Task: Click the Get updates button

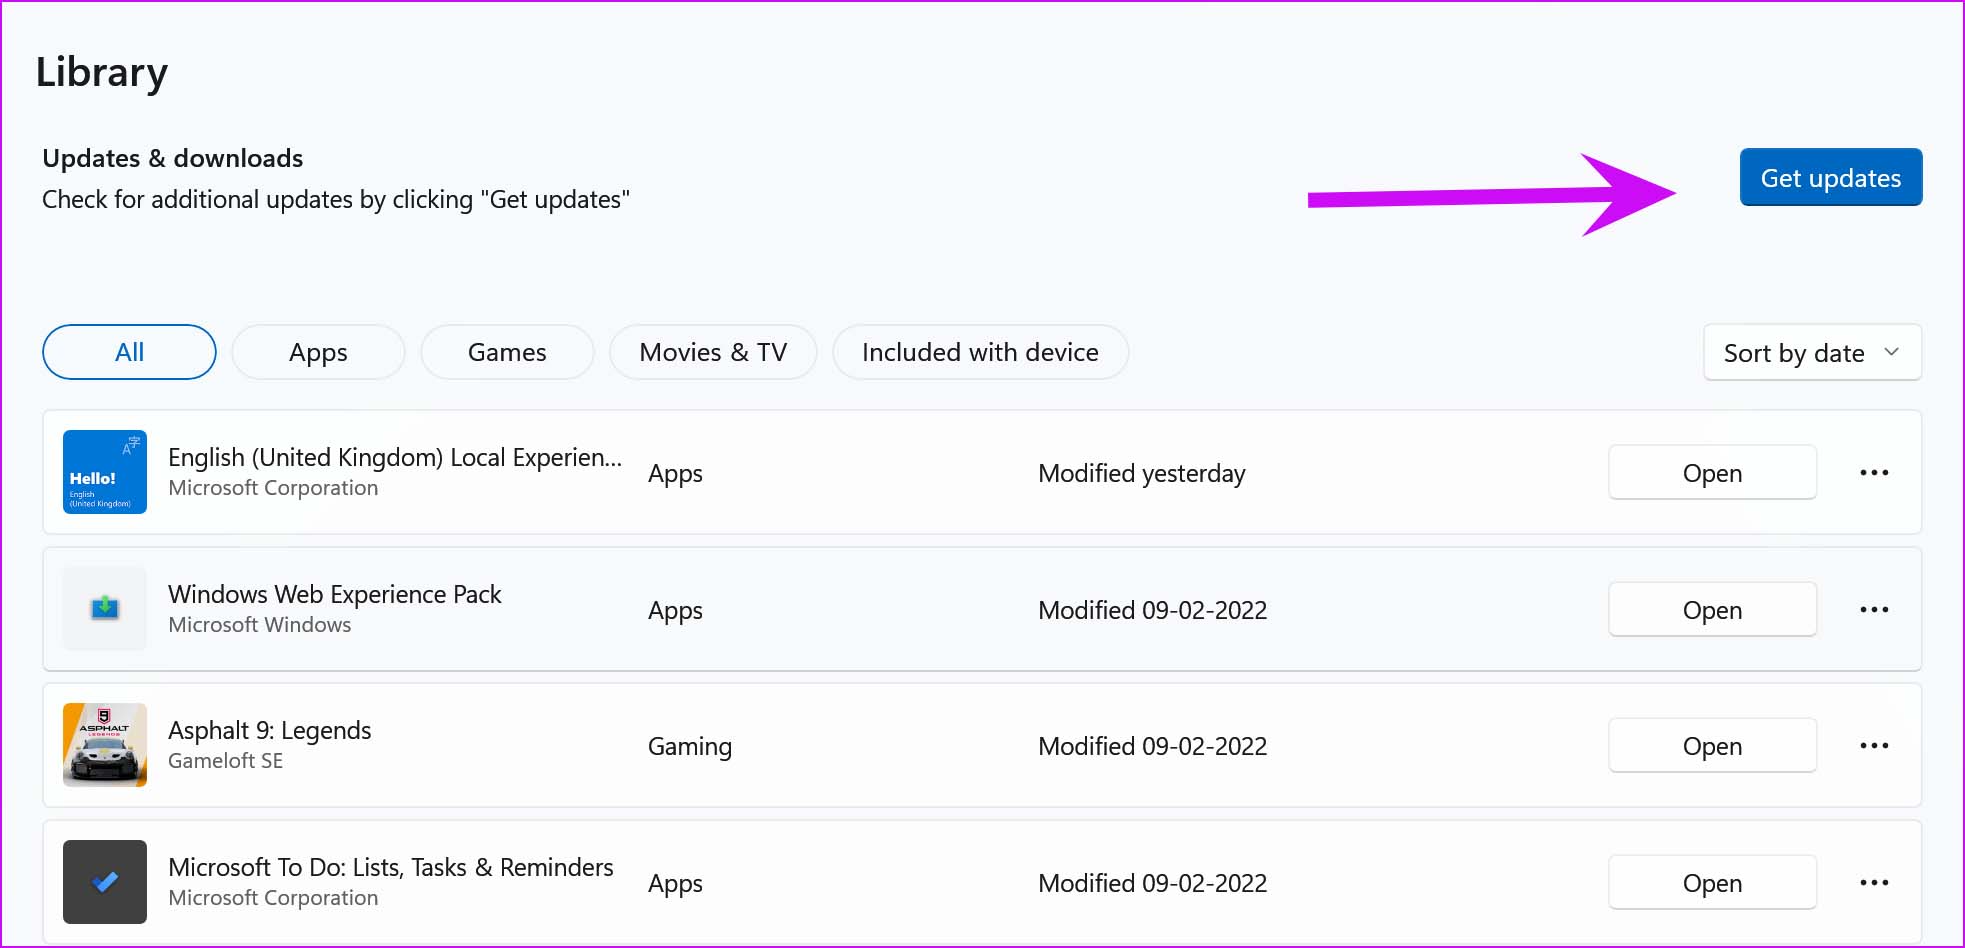Action: click(x=1830, y=177)
